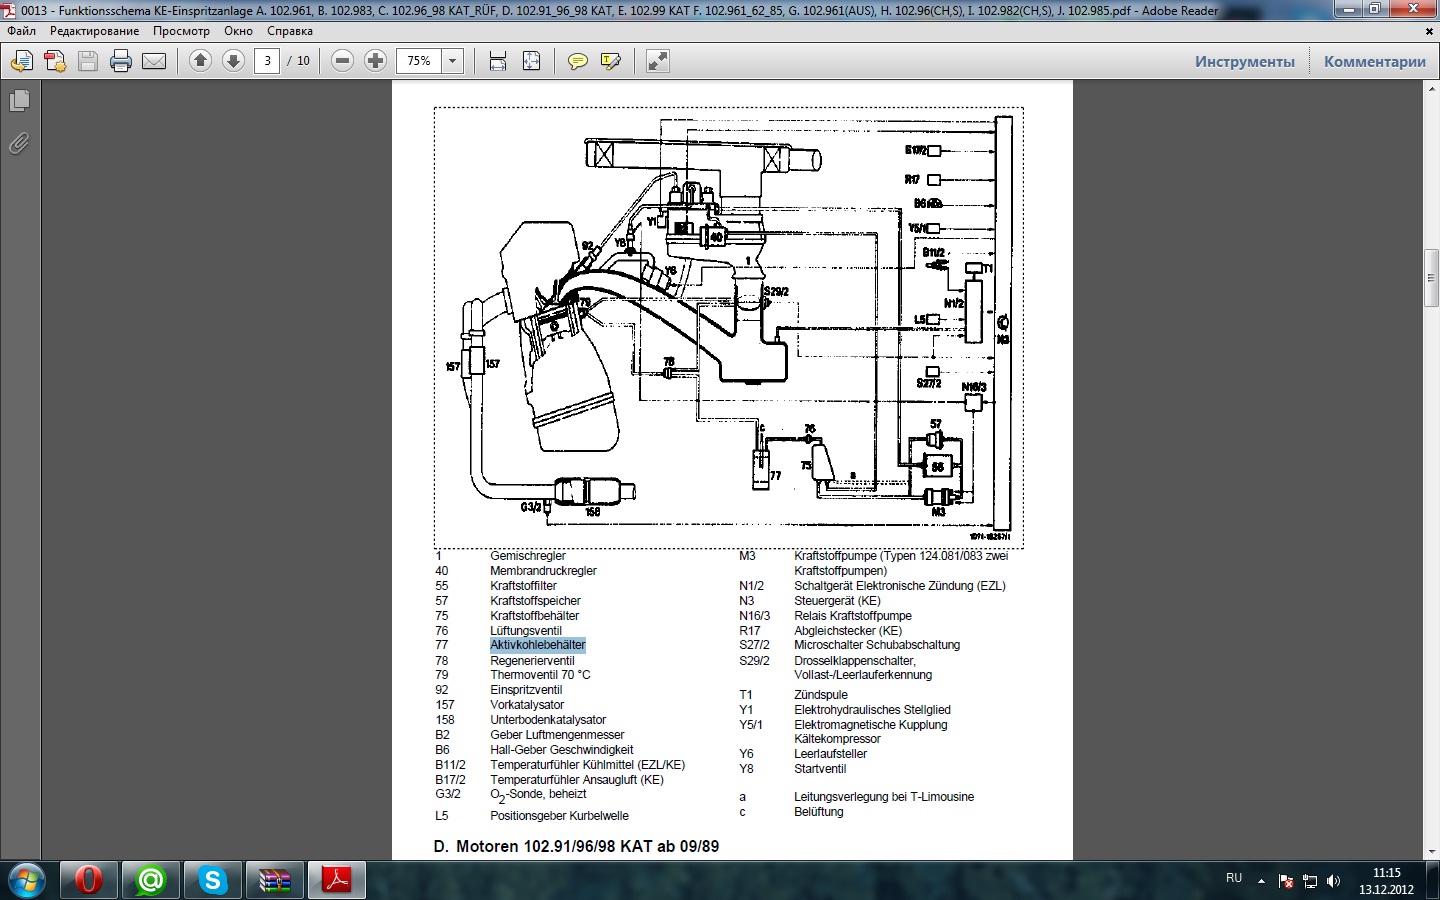Go to next page arrow
The height and width of the screenshot is (900, 1440).
233,61
